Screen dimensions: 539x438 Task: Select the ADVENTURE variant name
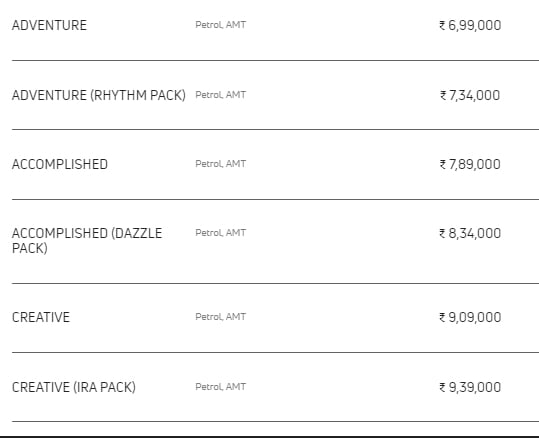coord(49,25)
